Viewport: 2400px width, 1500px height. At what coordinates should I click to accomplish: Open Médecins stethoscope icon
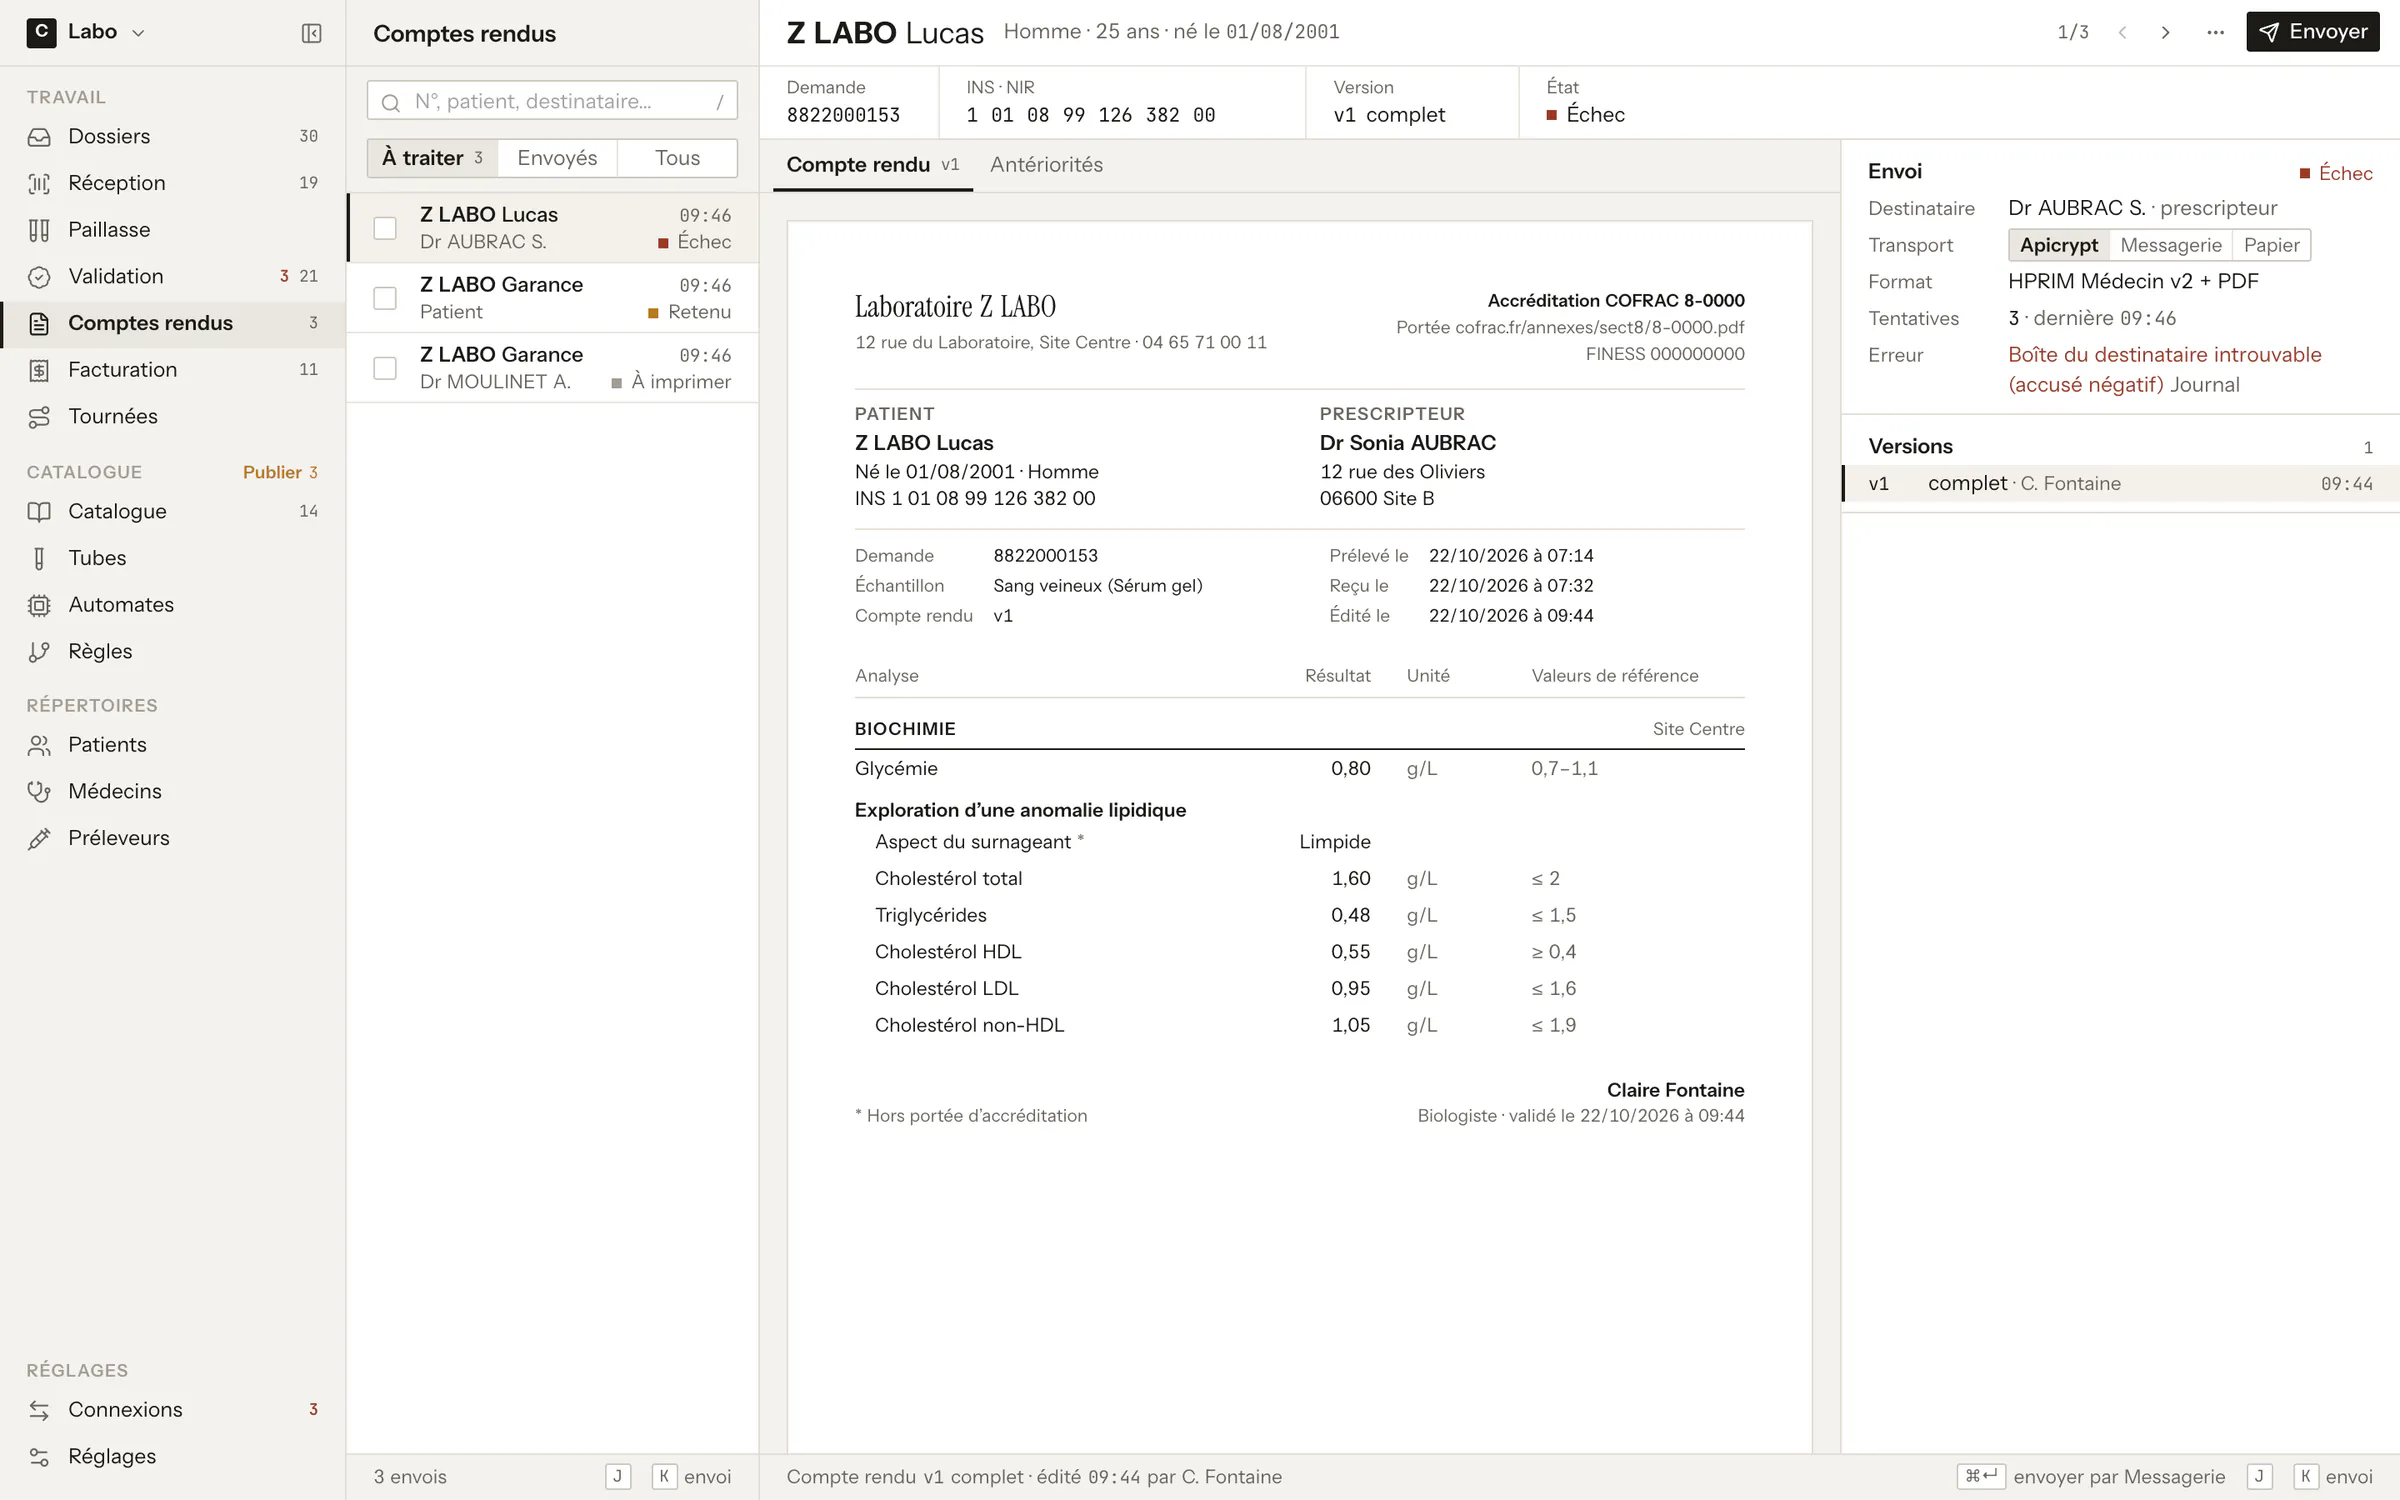tap(39, 792)
